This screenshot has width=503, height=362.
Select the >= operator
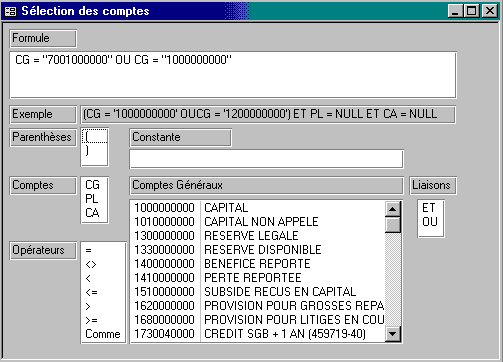[103, 320]
